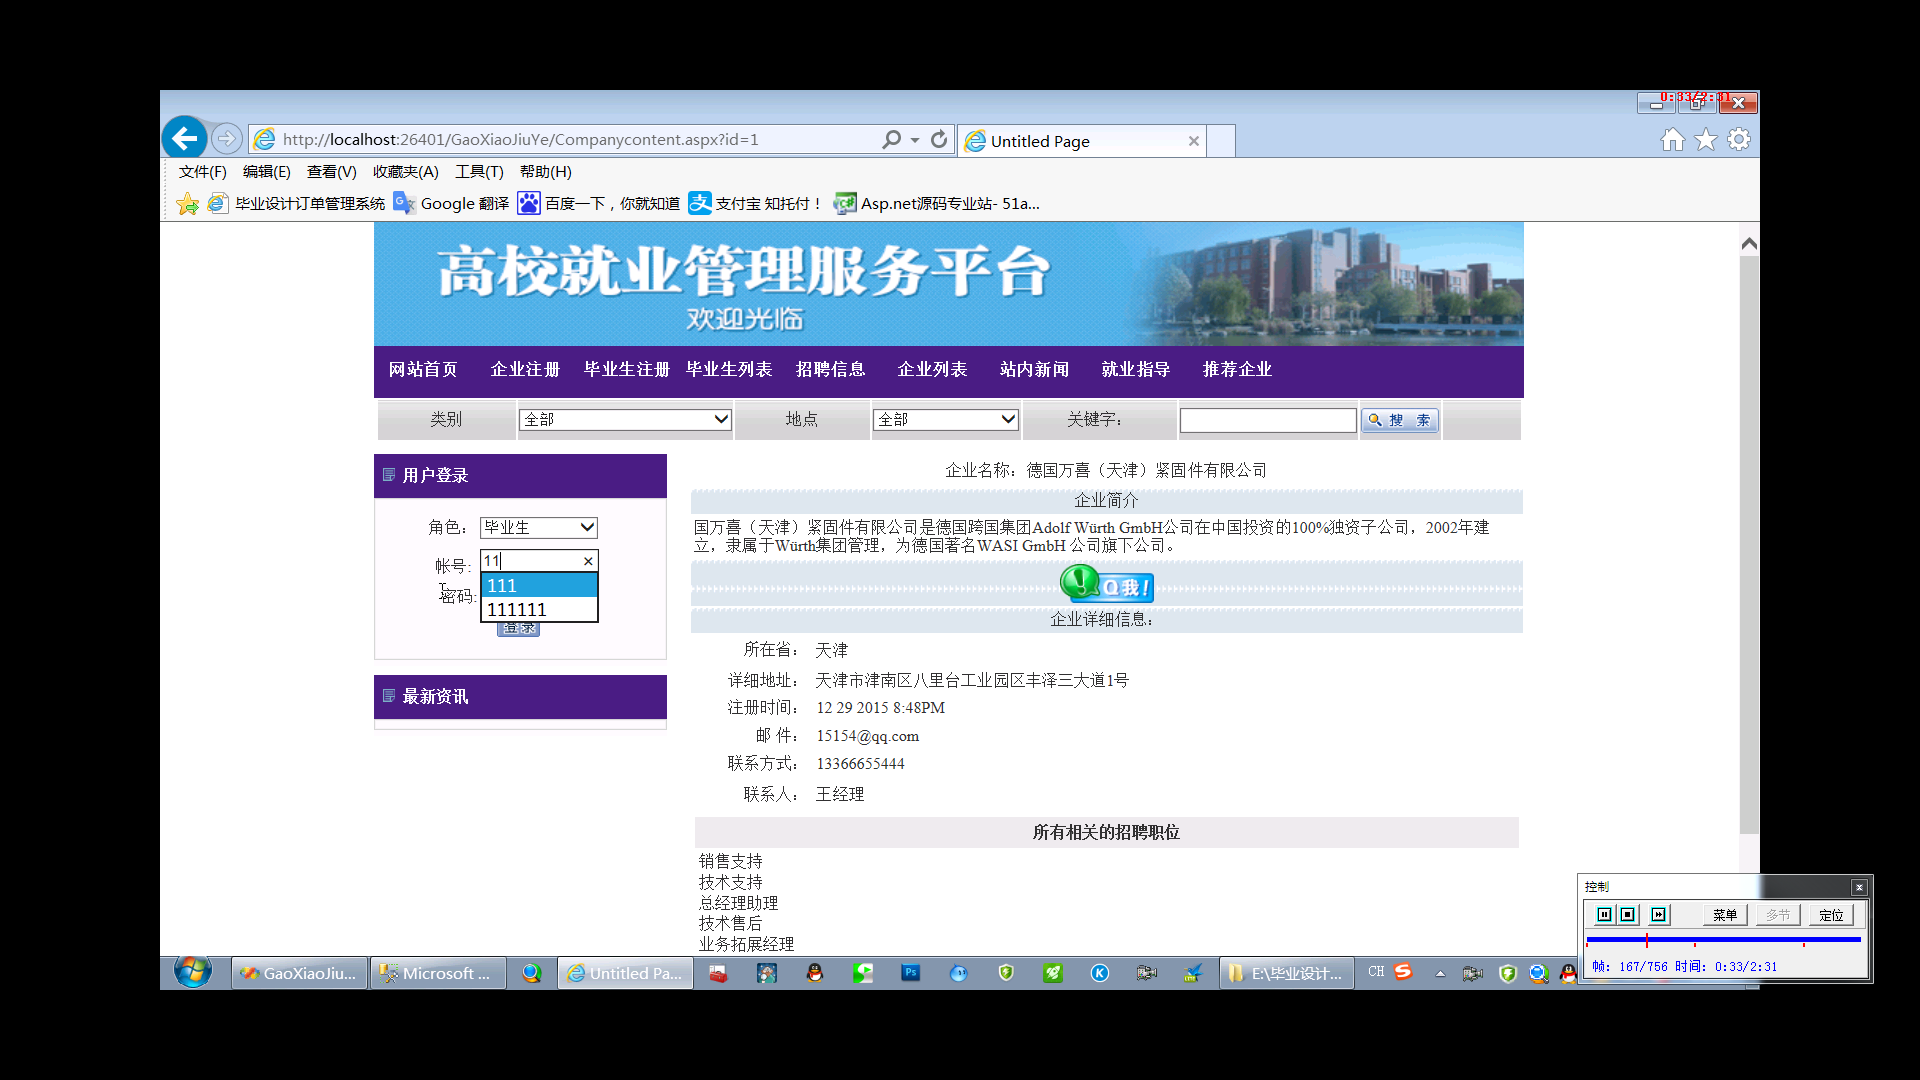
Task: Open 企业列表 in the navigation bar
Action: [932, 369]
